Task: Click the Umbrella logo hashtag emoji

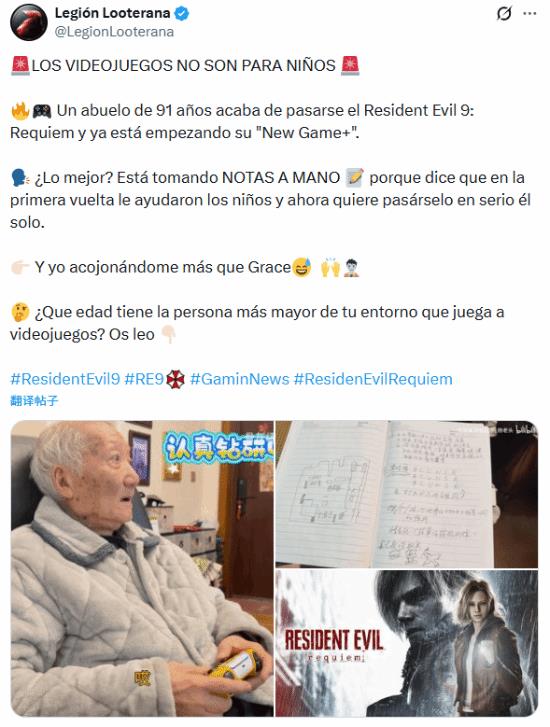Action: (x=175, y=379)
